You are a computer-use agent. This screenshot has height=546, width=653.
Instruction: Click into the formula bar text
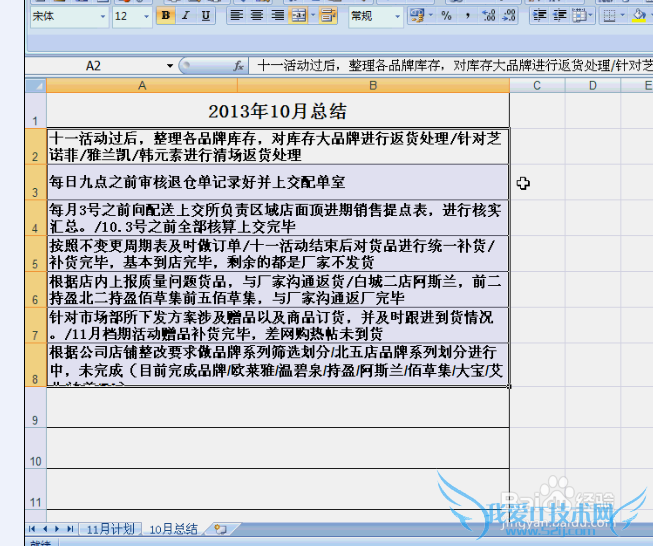(x=451, y=66)
